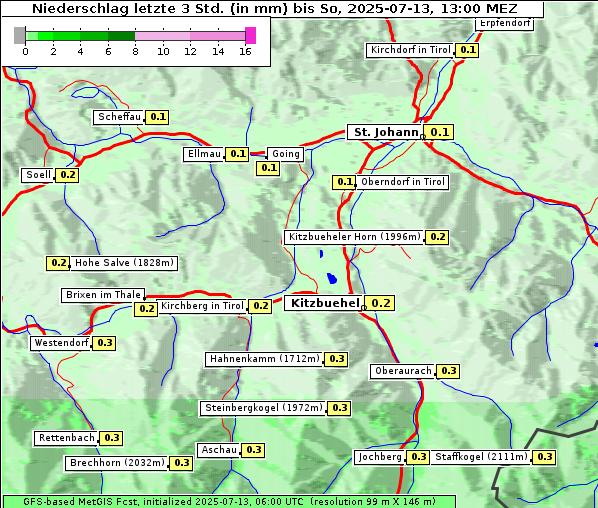Image resolution: width=598 pixels, height=508 pixels.
Task: Select the 'Rettenbach' place label
Action: point(67,438)
